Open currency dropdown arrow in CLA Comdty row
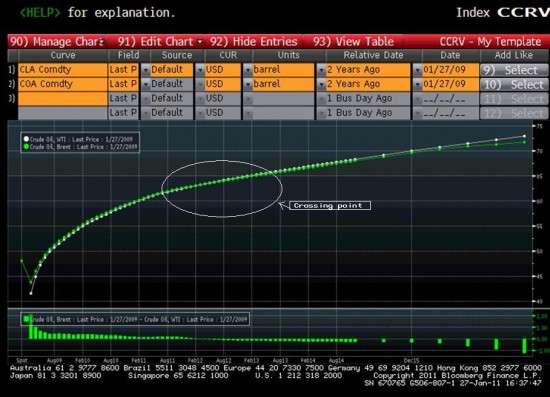Image resolution: width=550 pixels, height=397 pixels. pos(200,70)
